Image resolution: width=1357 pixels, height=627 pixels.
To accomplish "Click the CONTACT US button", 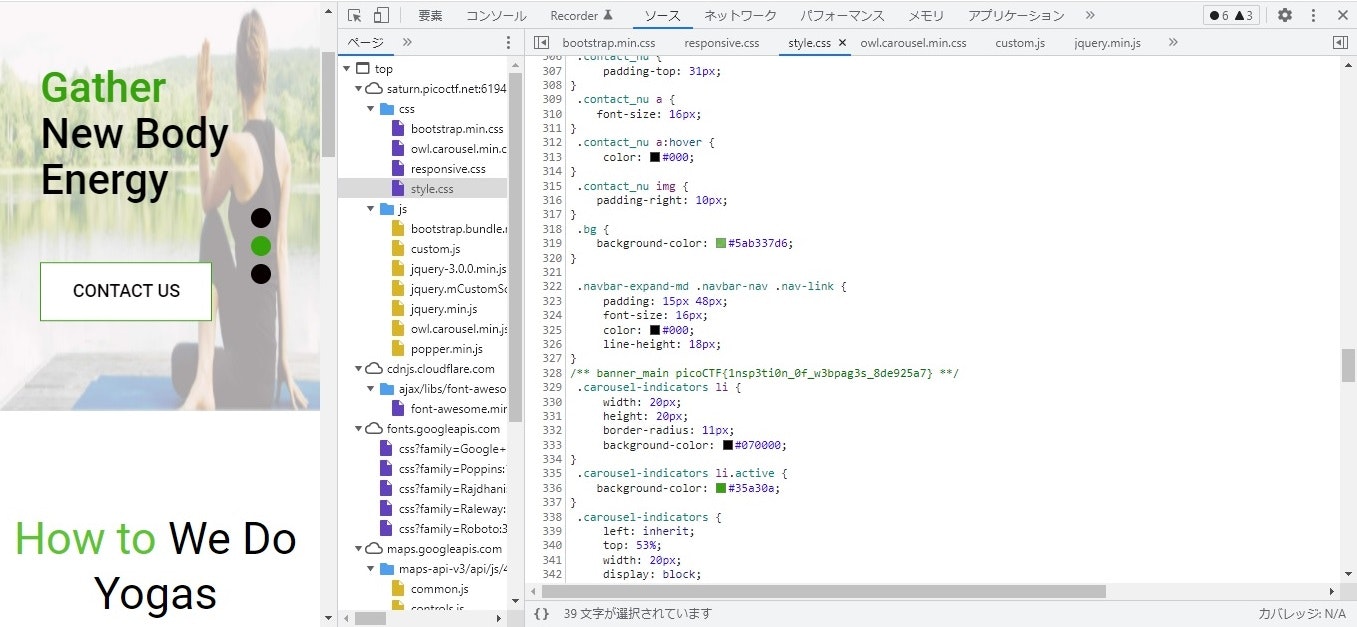I will [126, 291].
